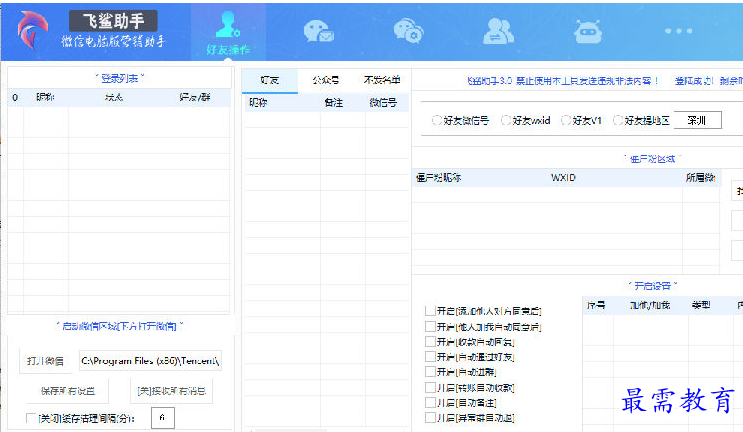Viewport: 743px width, 432px height.
Task: Open the robot auto-reply icon section
Action: (x=588, y=32)
